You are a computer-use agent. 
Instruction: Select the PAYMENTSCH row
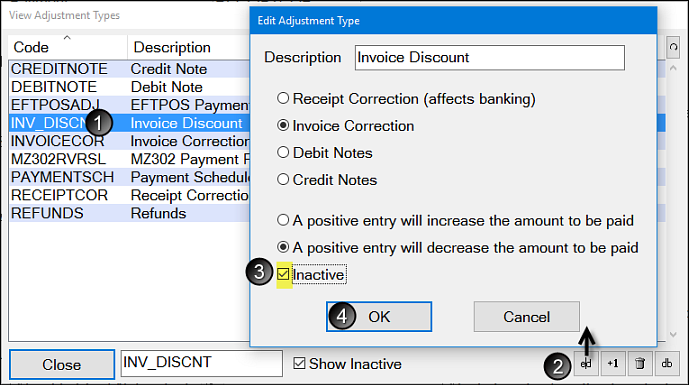coord(129,177)
